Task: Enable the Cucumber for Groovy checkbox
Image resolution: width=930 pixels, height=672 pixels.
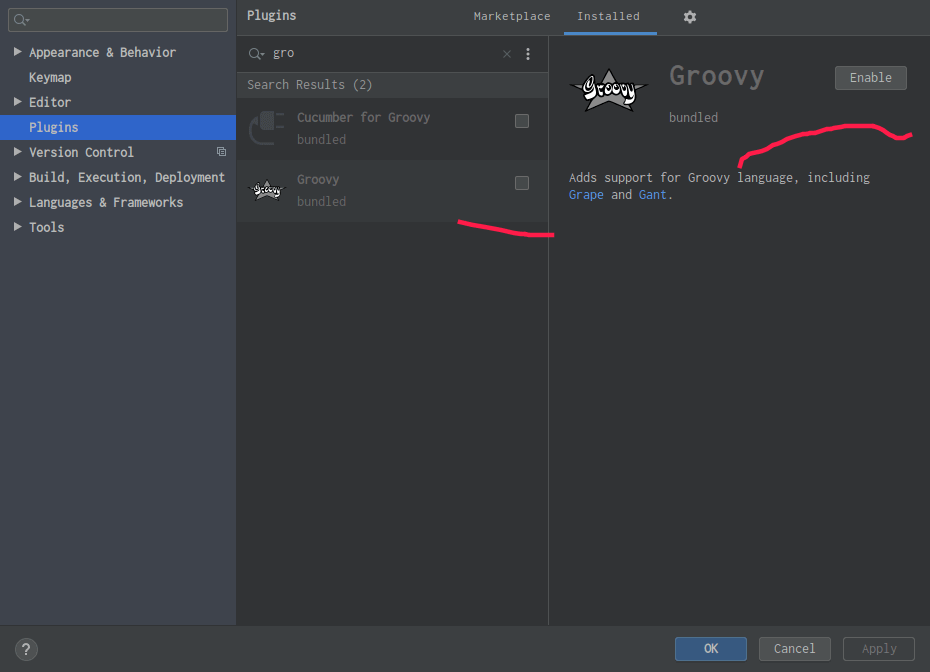Action: [x=522, y=121]
